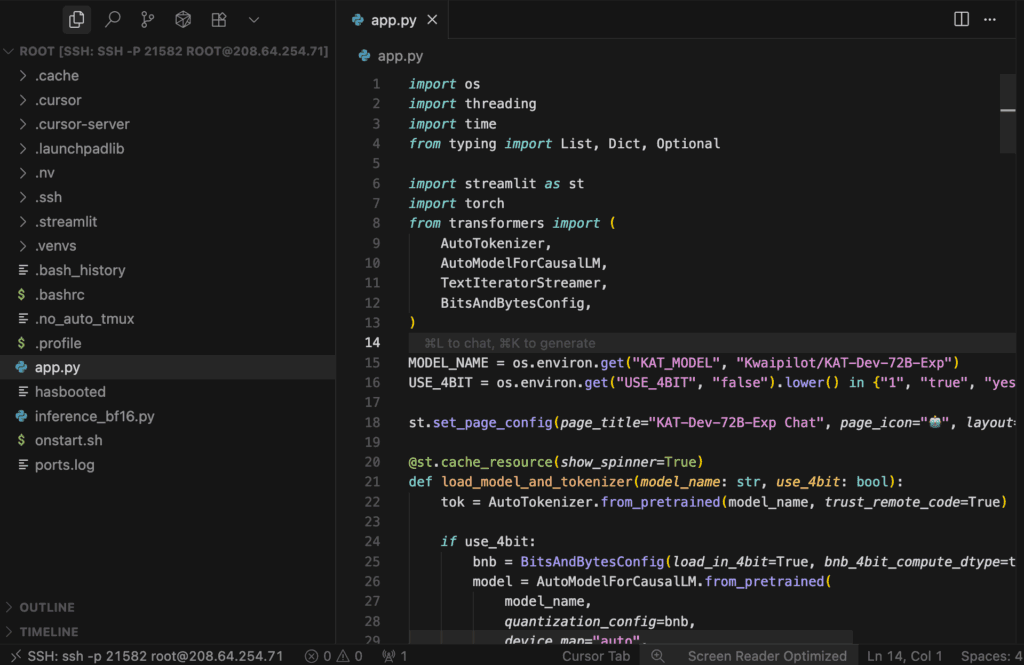Open onstart.sh in the file tree
The width and height of the screenshot is (1024, 665).
point(68,440)
